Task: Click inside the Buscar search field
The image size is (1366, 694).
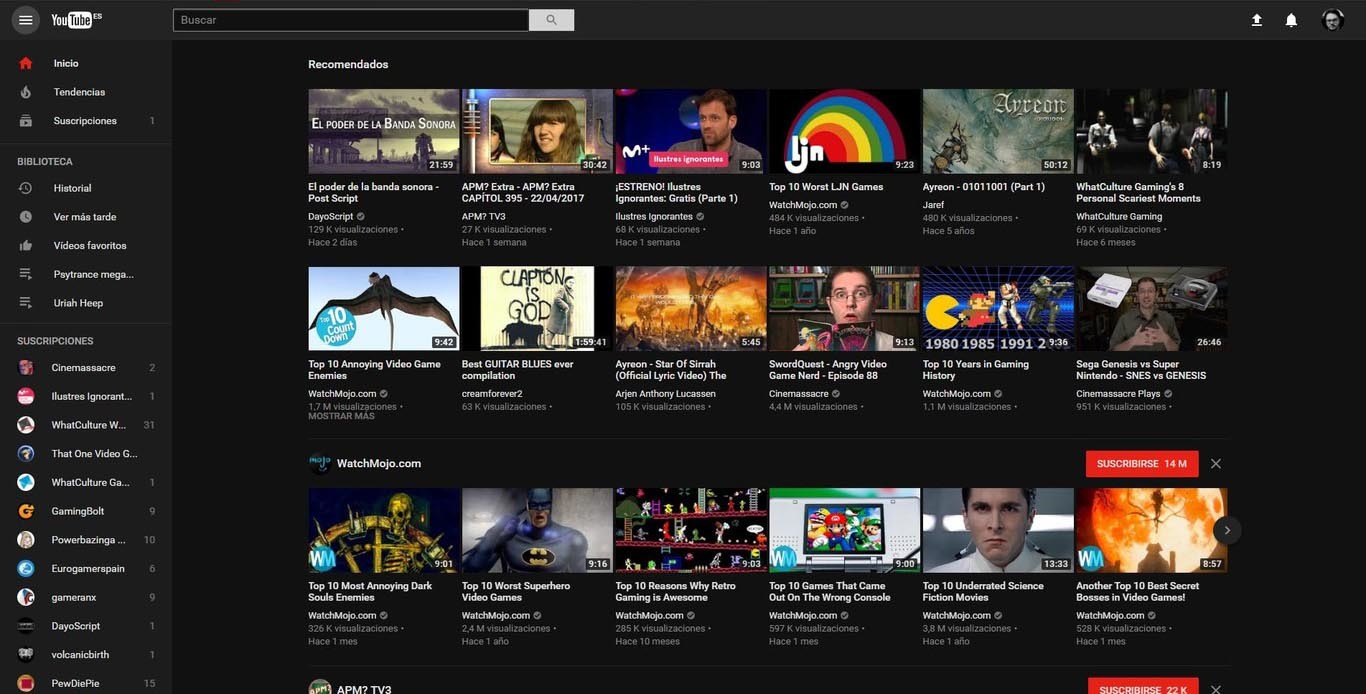Action: coord(350,21)
